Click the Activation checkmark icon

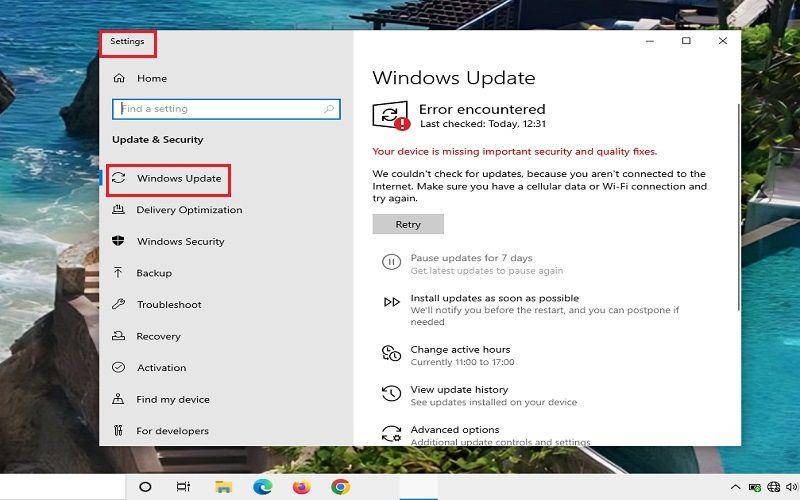point(118,367)
